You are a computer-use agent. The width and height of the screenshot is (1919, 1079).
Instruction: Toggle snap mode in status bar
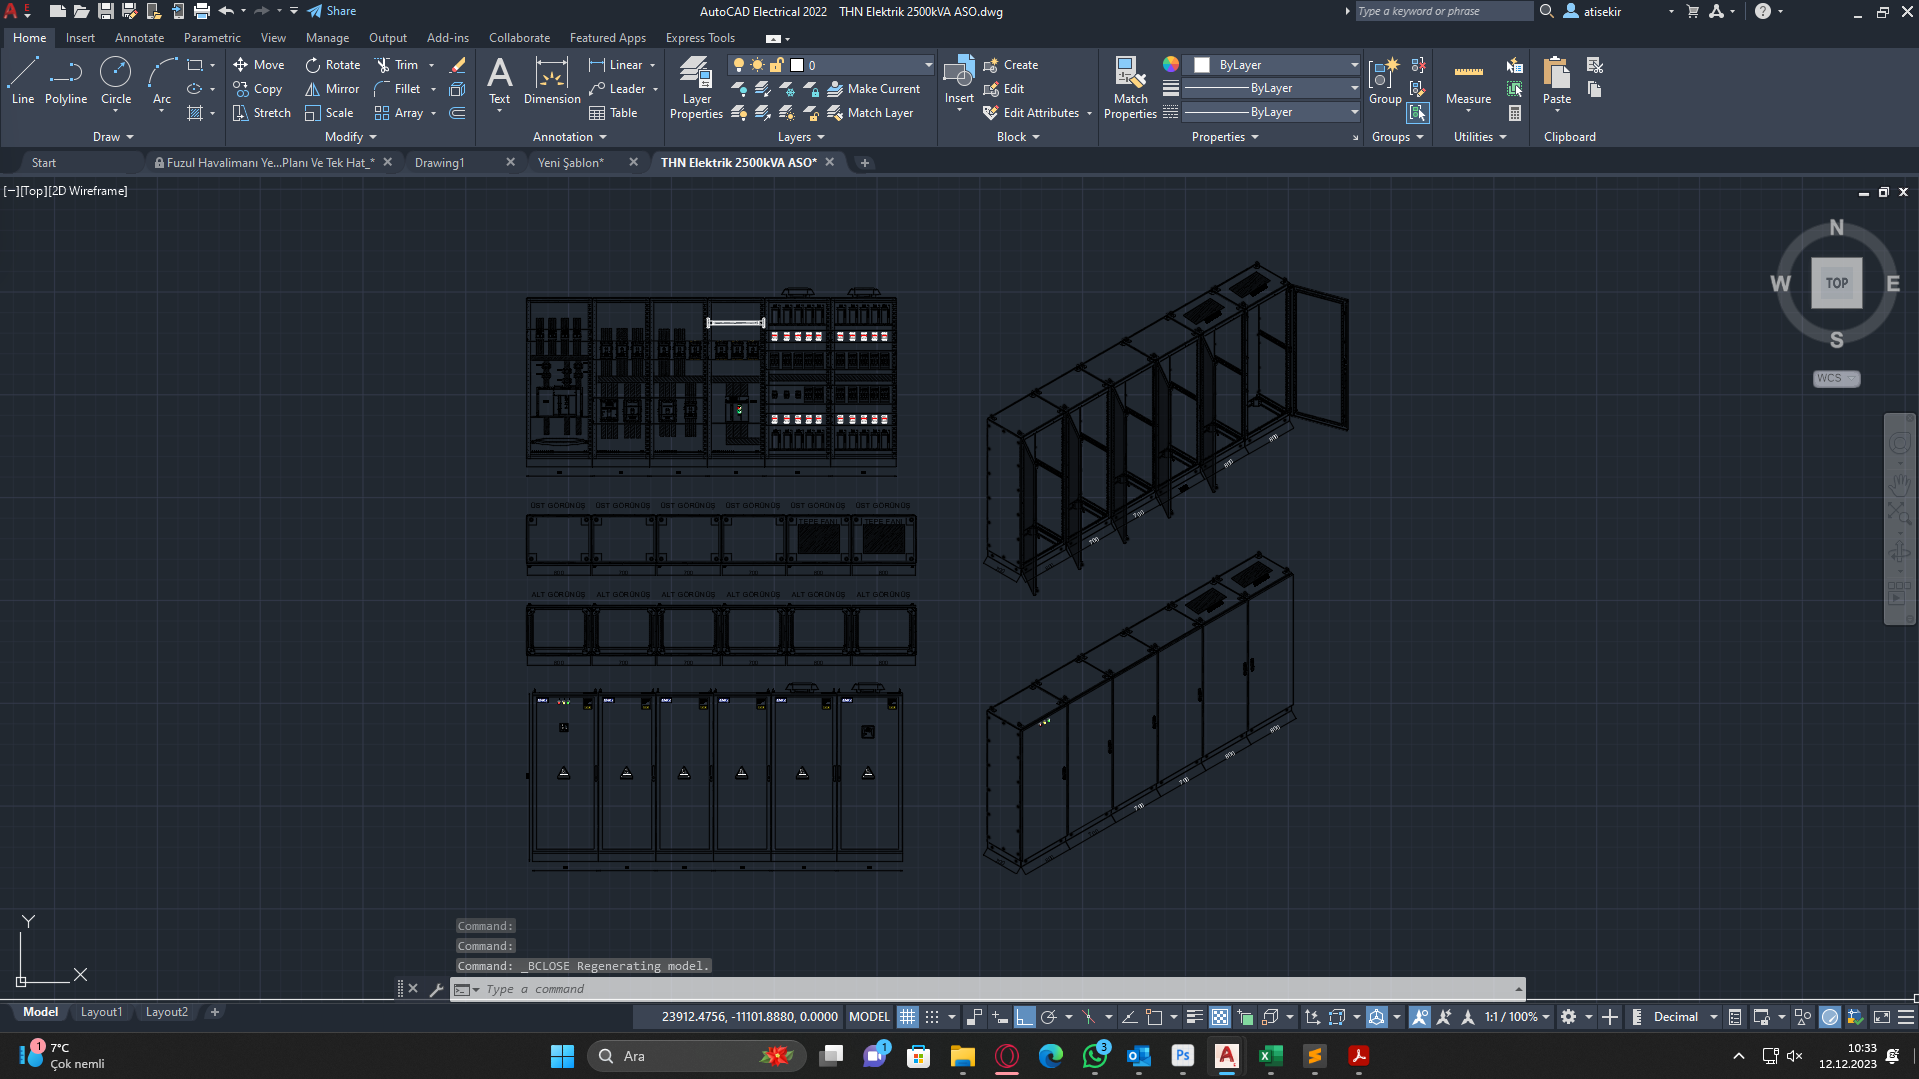932,1017
